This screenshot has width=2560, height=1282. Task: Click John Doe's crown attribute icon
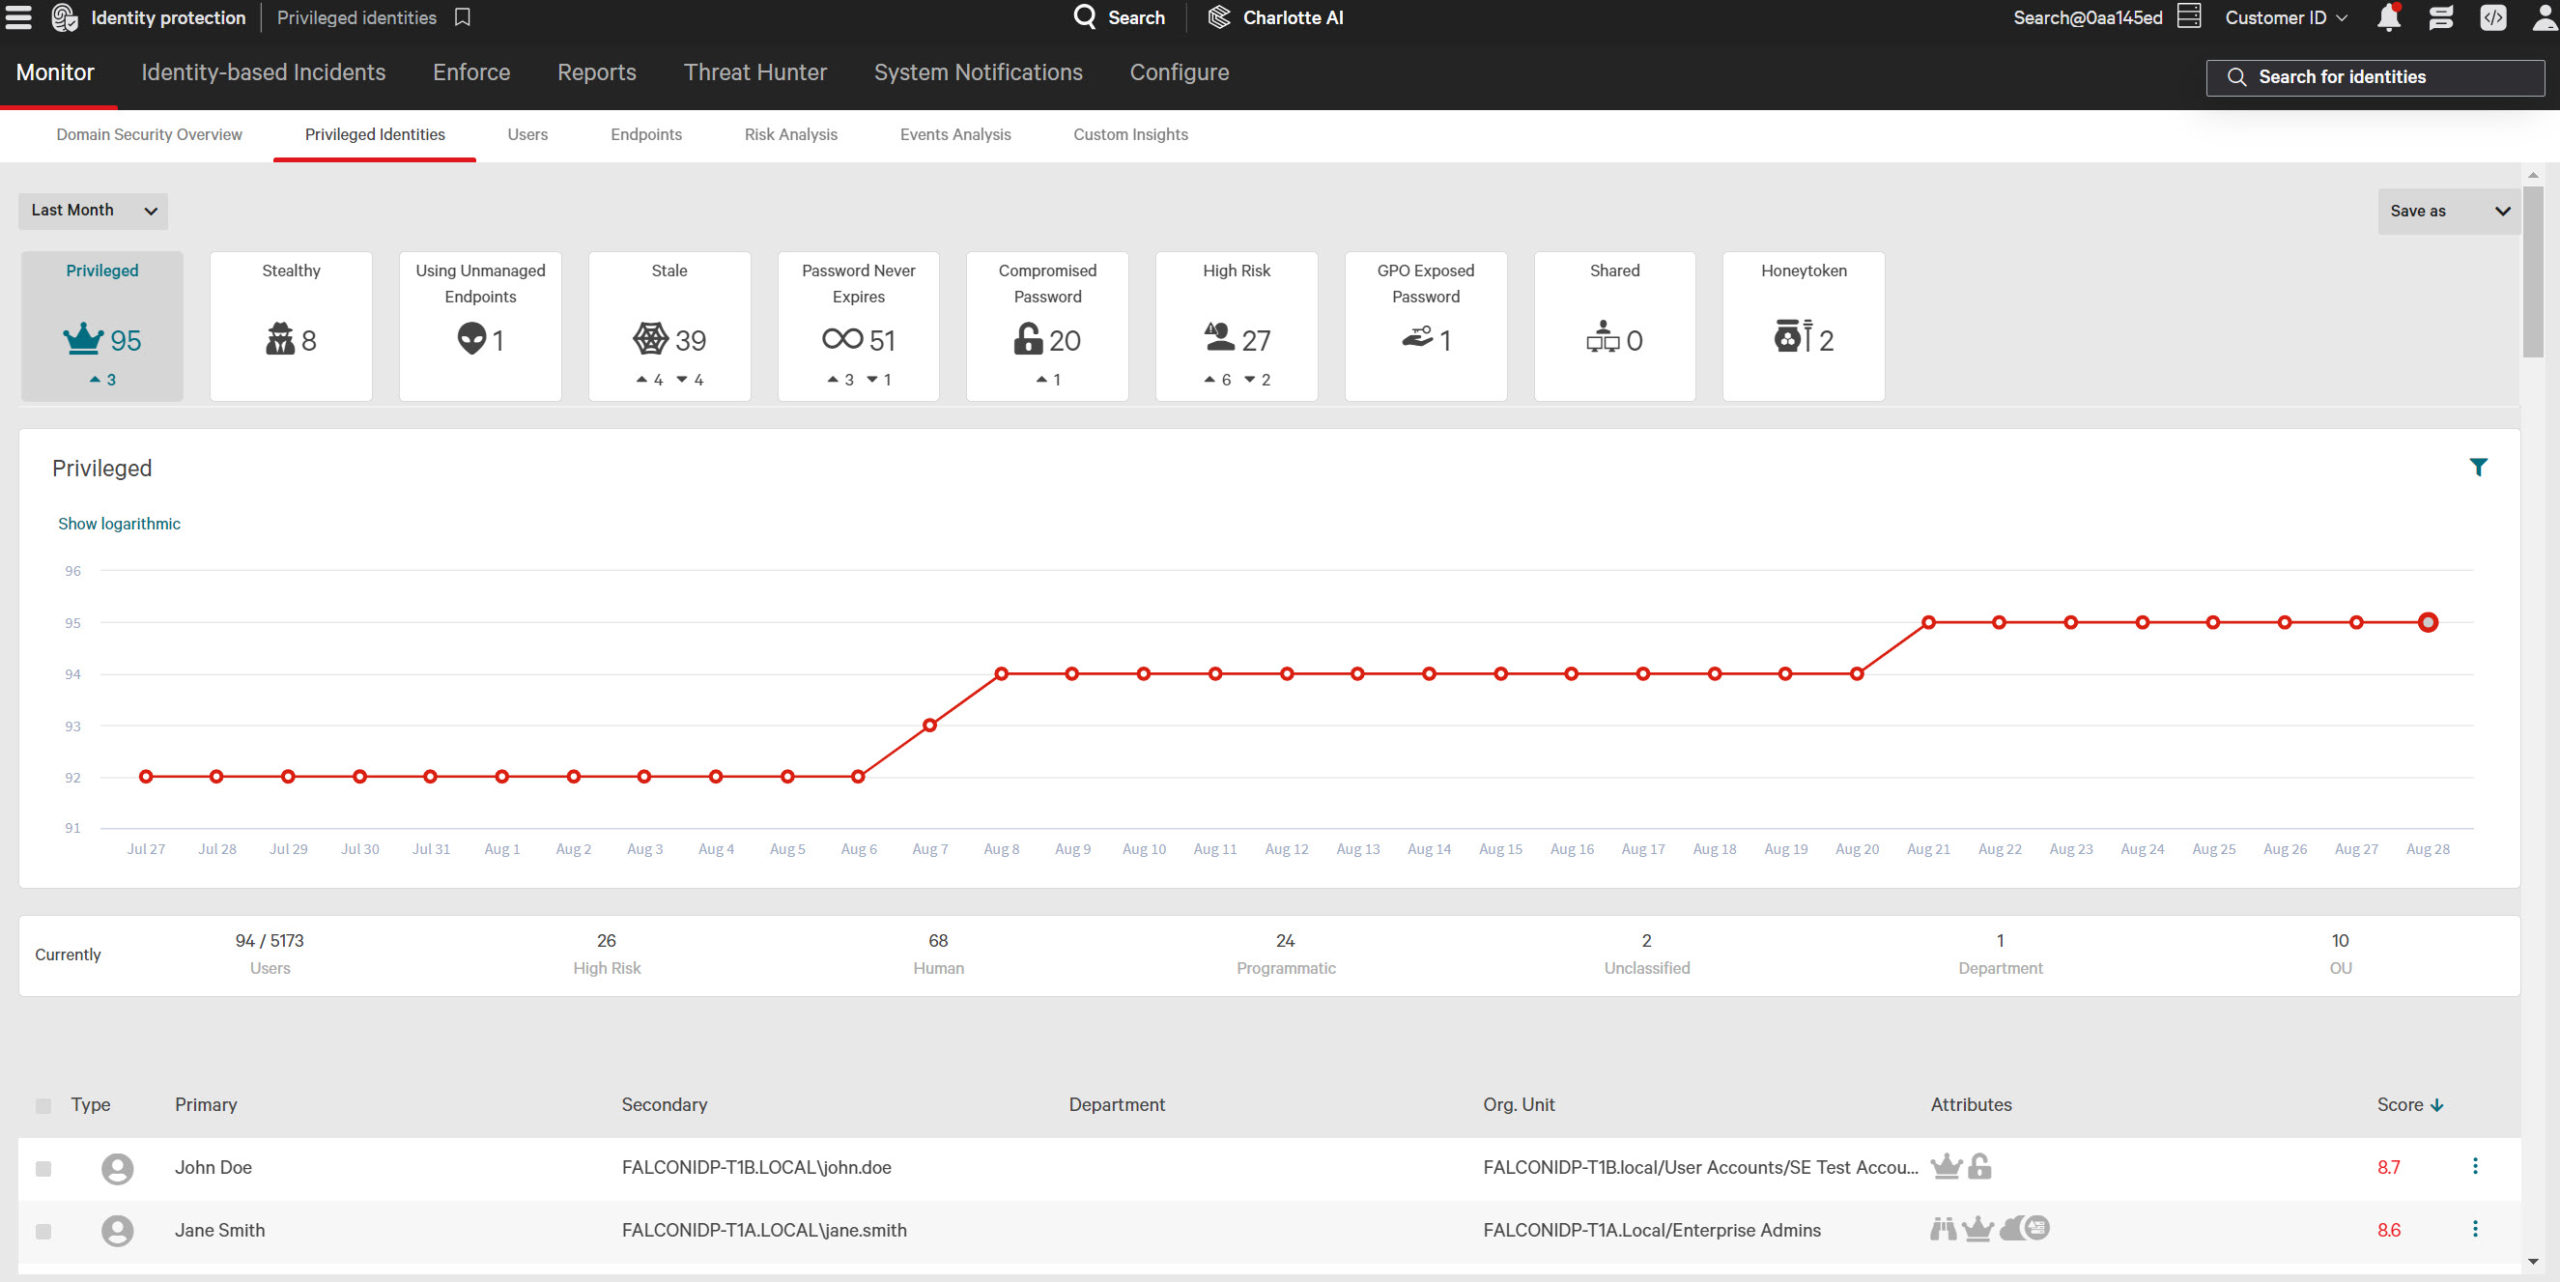pyautogui.click(x=1946, y=1166)
